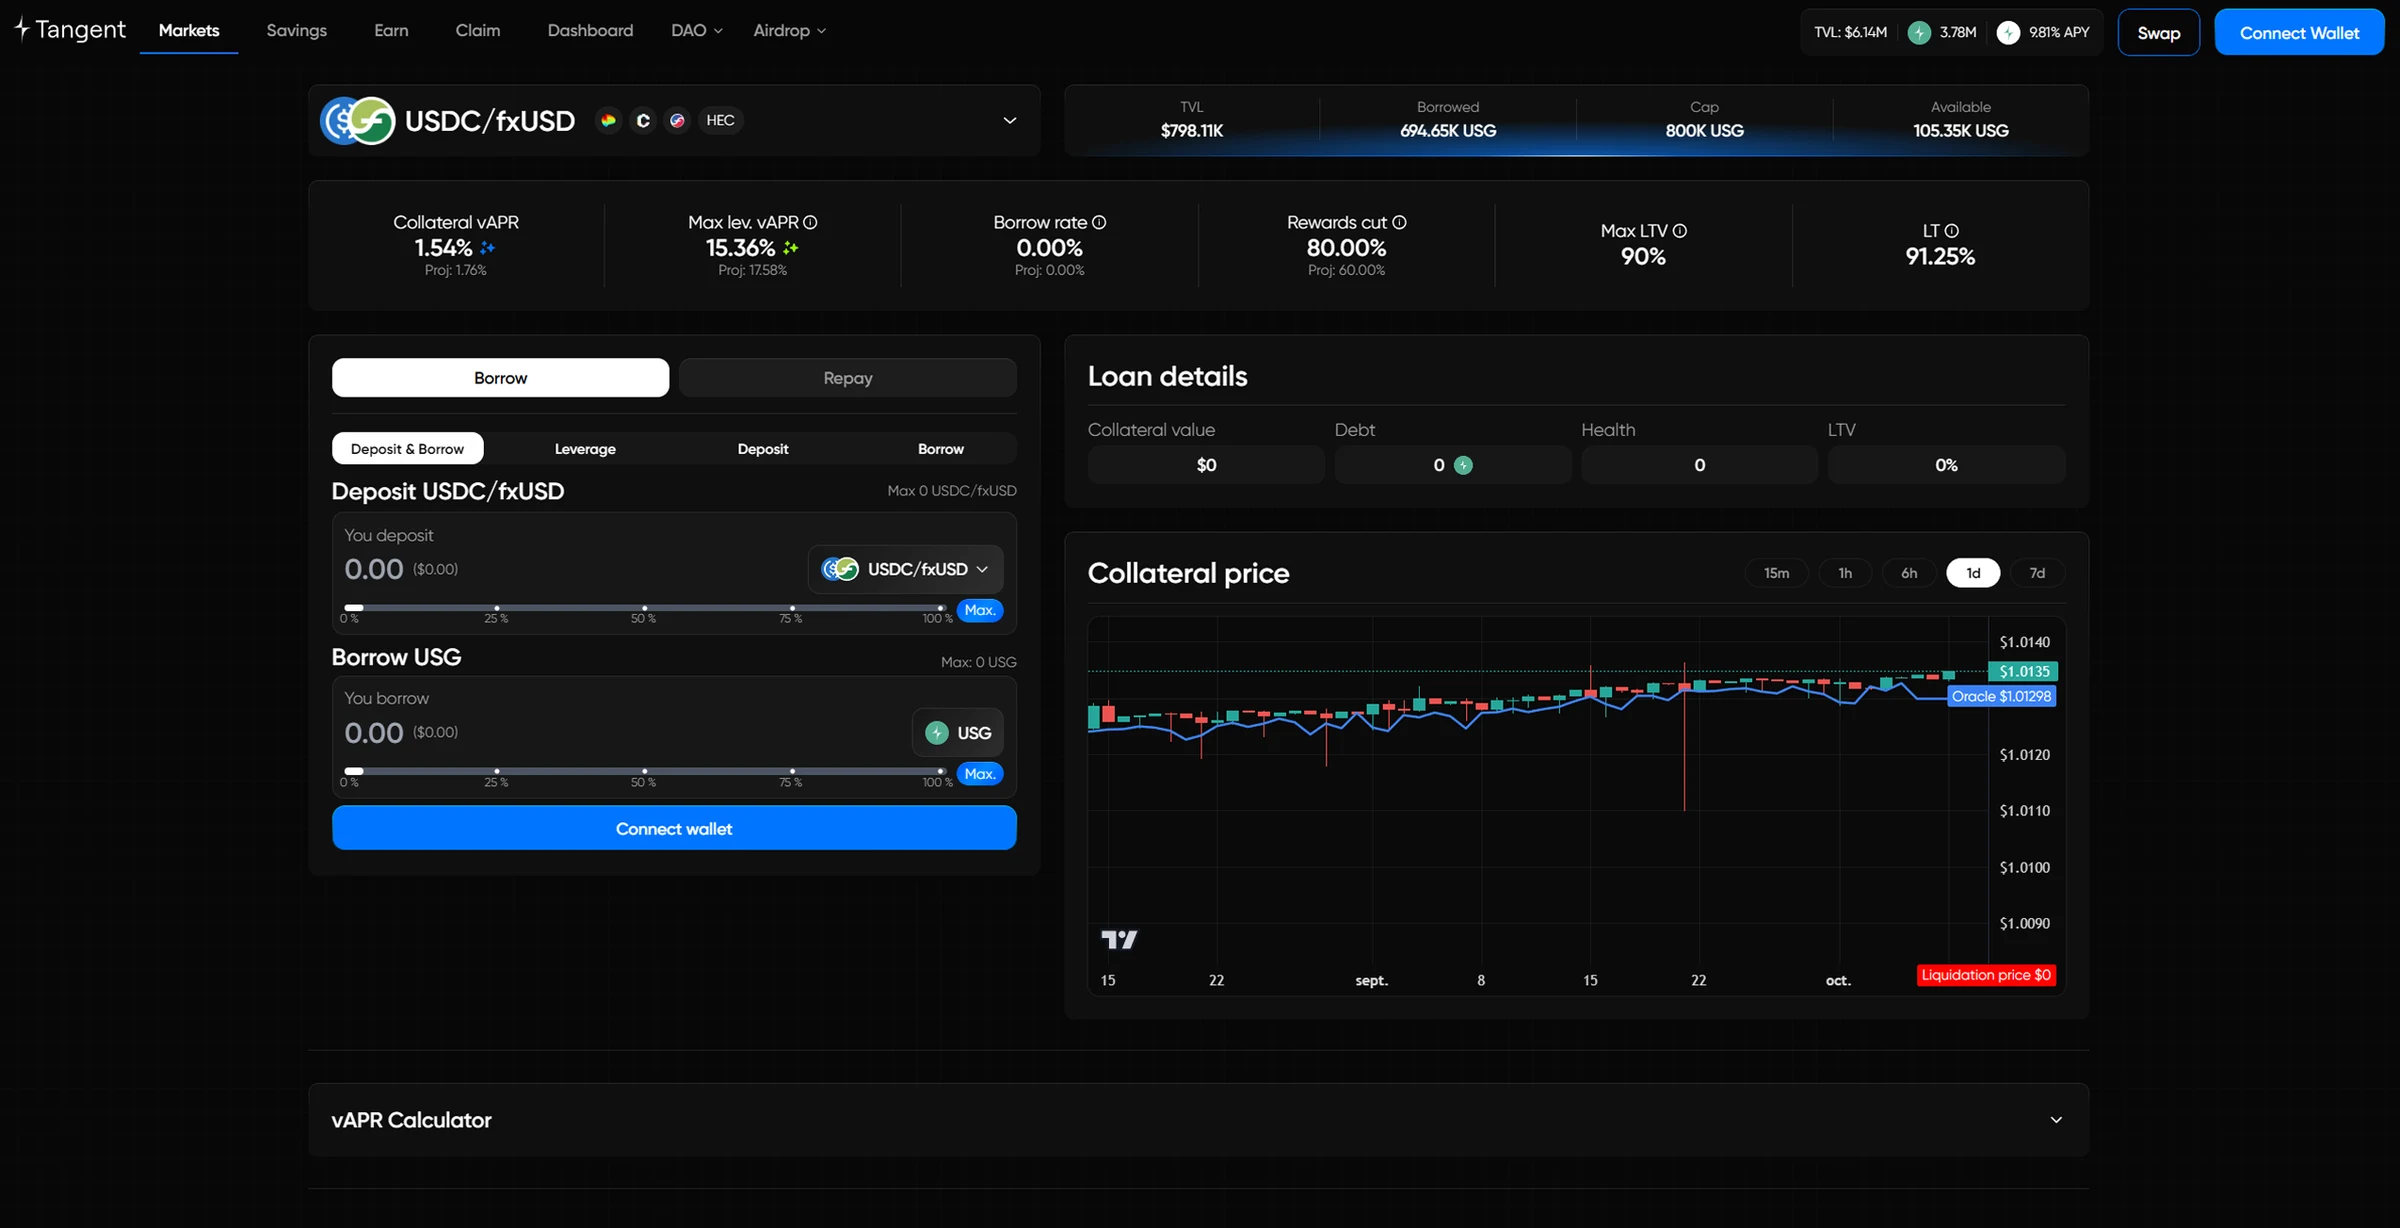Click the green USG icon in top bar
This screenshot has height=1228, width=2400.
(1919, 33)
